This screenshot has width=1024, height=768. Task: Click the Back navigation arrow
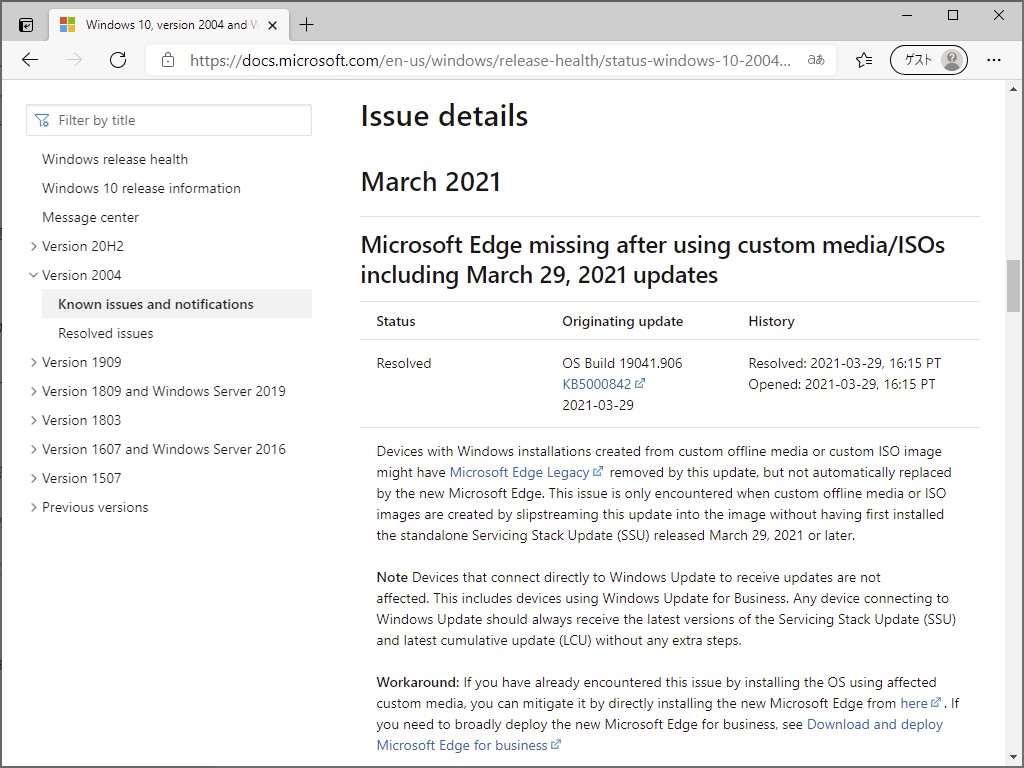click(30, 60)
